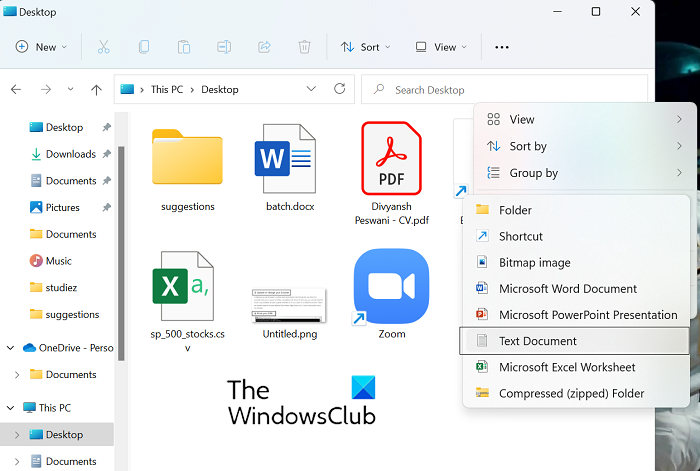Click the Delete trash icon
700x471 pixels.
coord(304,47)
